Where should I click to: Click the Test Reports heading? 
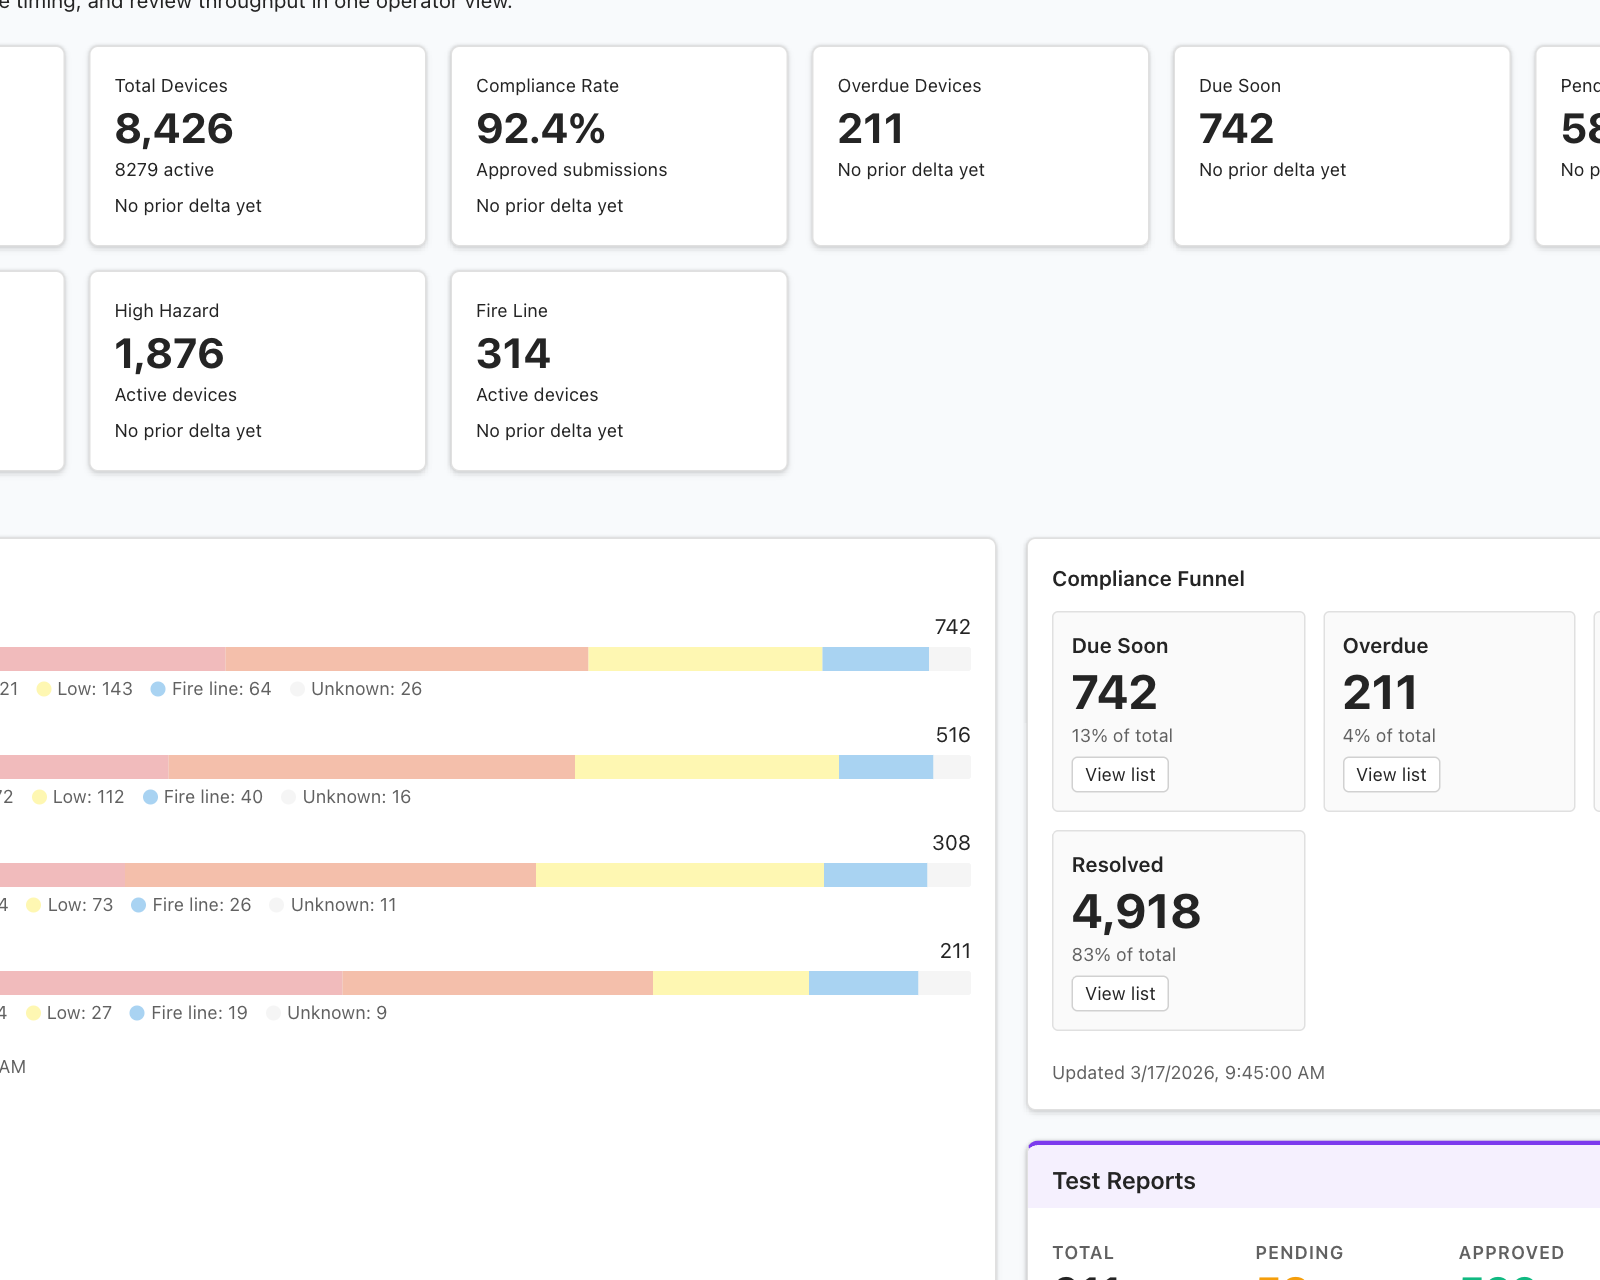[x=1124, y=1181]
